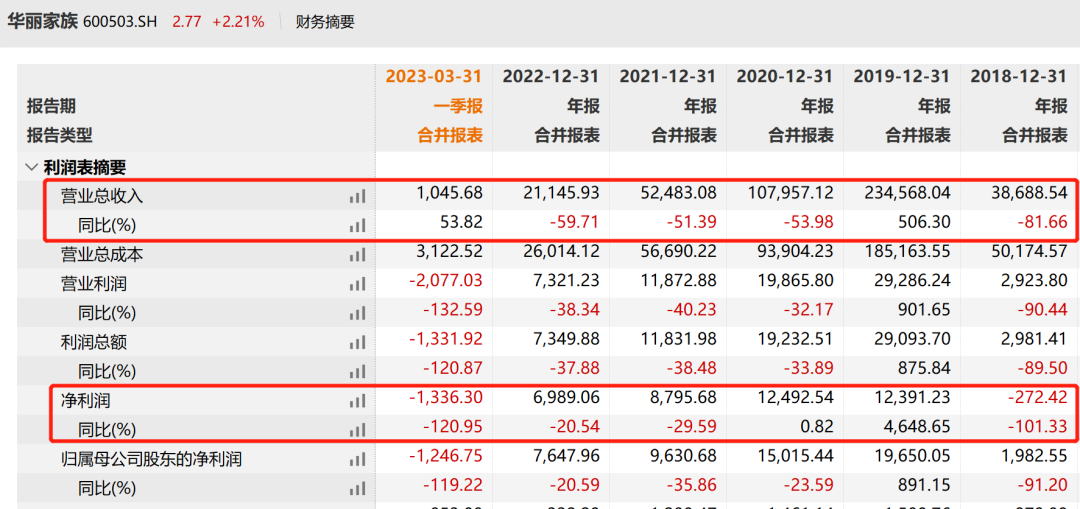Click revenue value 1,045.68
Viewport: 1080px width, 509px height.
450,194
